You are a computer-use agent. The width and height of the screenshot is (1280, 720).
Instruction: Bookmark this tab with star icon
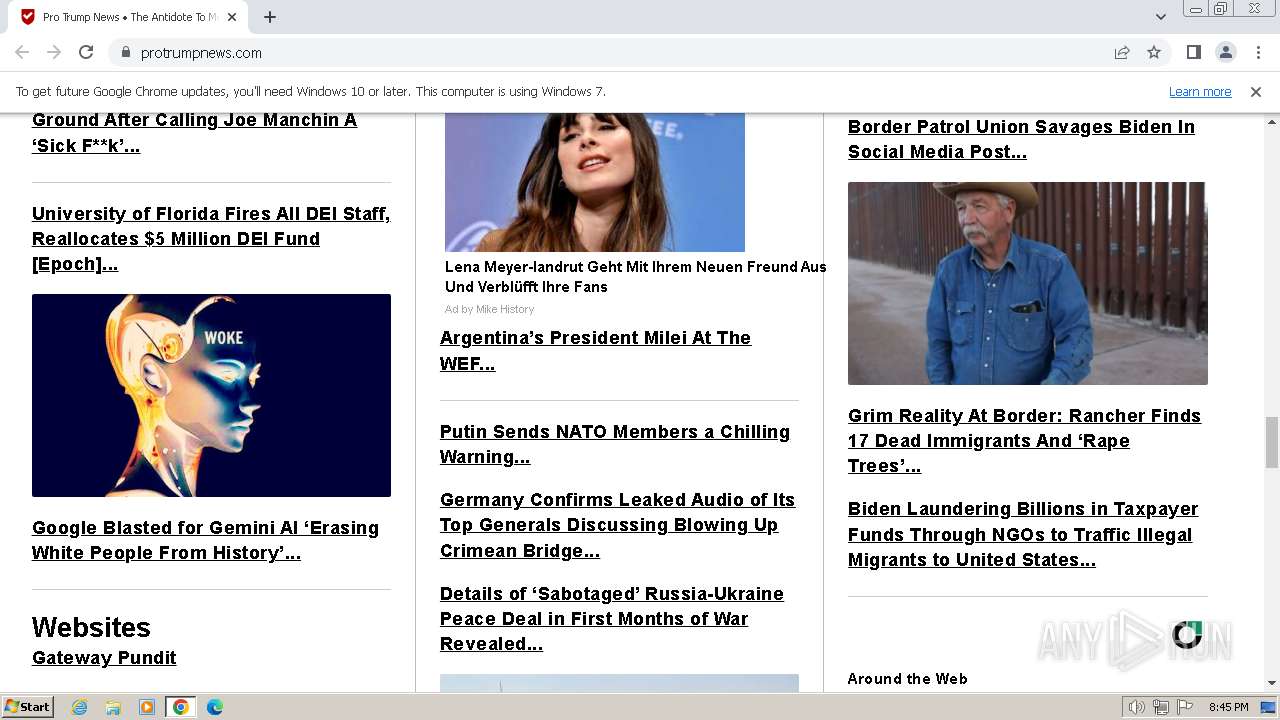coord(1154,52)
